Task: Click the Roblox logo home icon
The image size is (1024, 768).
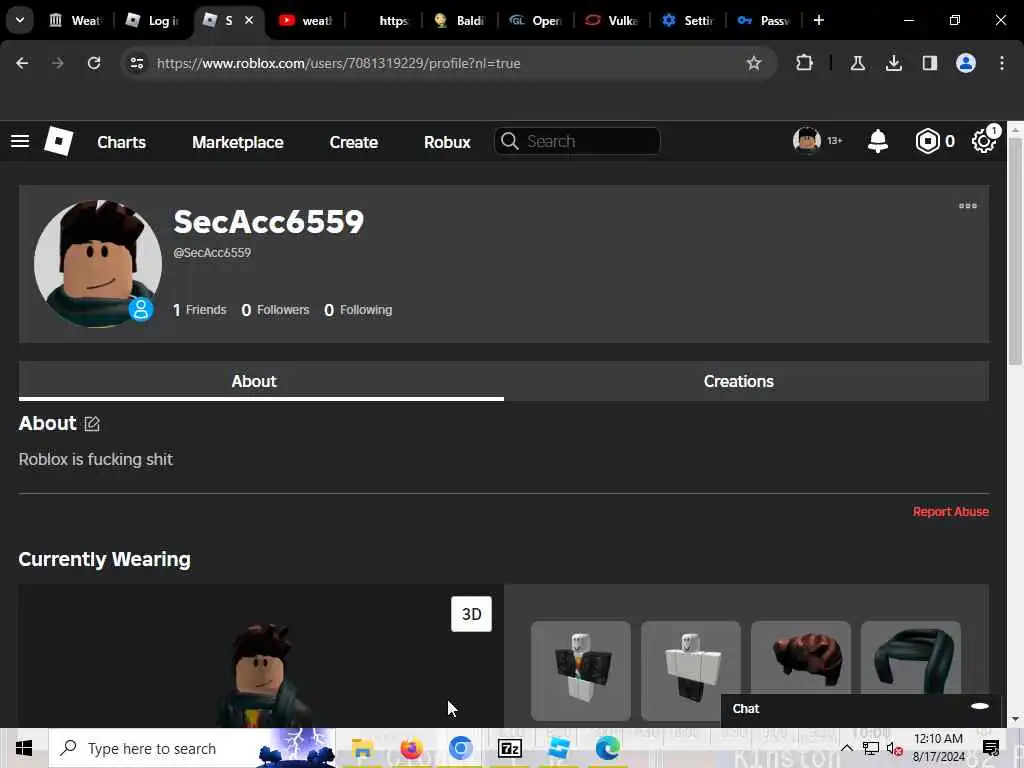Action: click(x=59, y=141)
